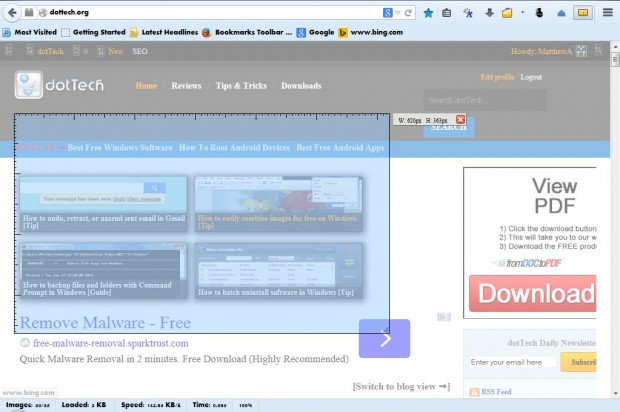The width and height of the screenshot is (620, 412).
Task: Click the Logout link
Action: (531, 77)
